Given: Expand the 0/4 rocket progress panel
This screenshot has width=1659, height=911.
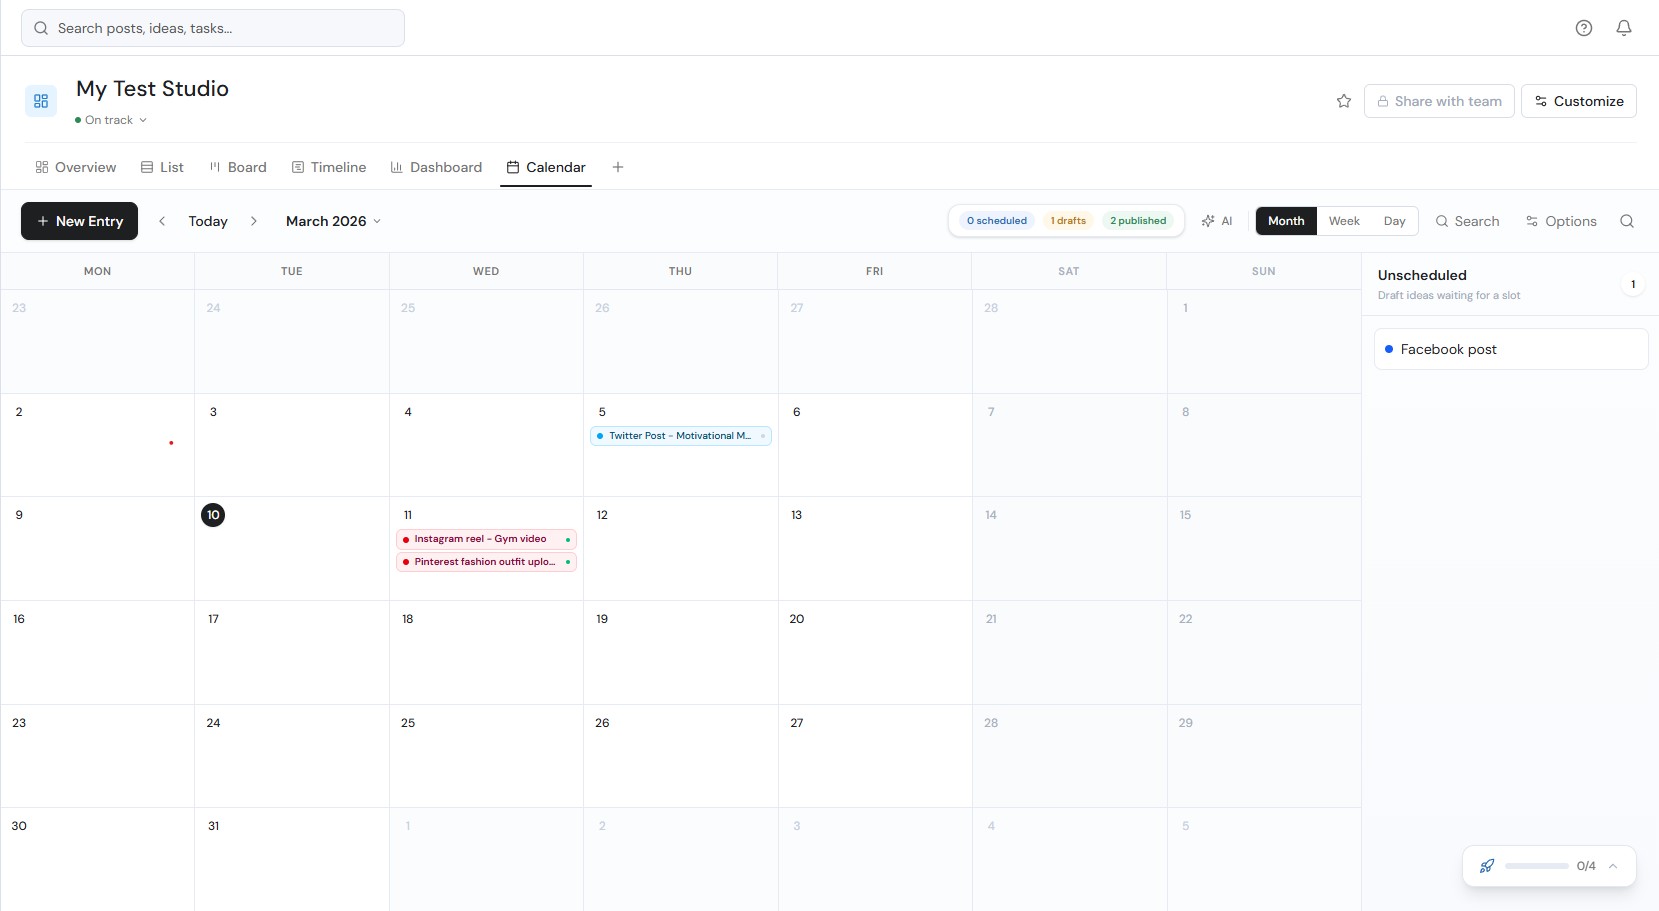Looking at the screenshot, I should tap(1614, 866).
